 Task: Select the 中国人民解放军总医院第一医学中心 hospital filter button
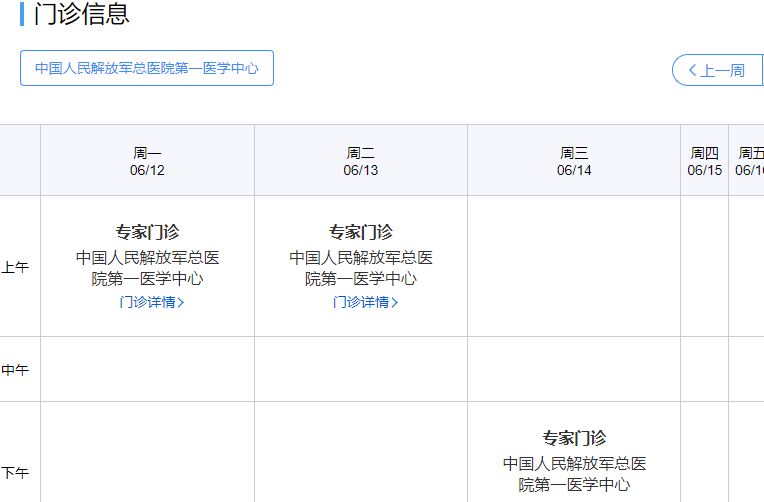coord(147,68)
